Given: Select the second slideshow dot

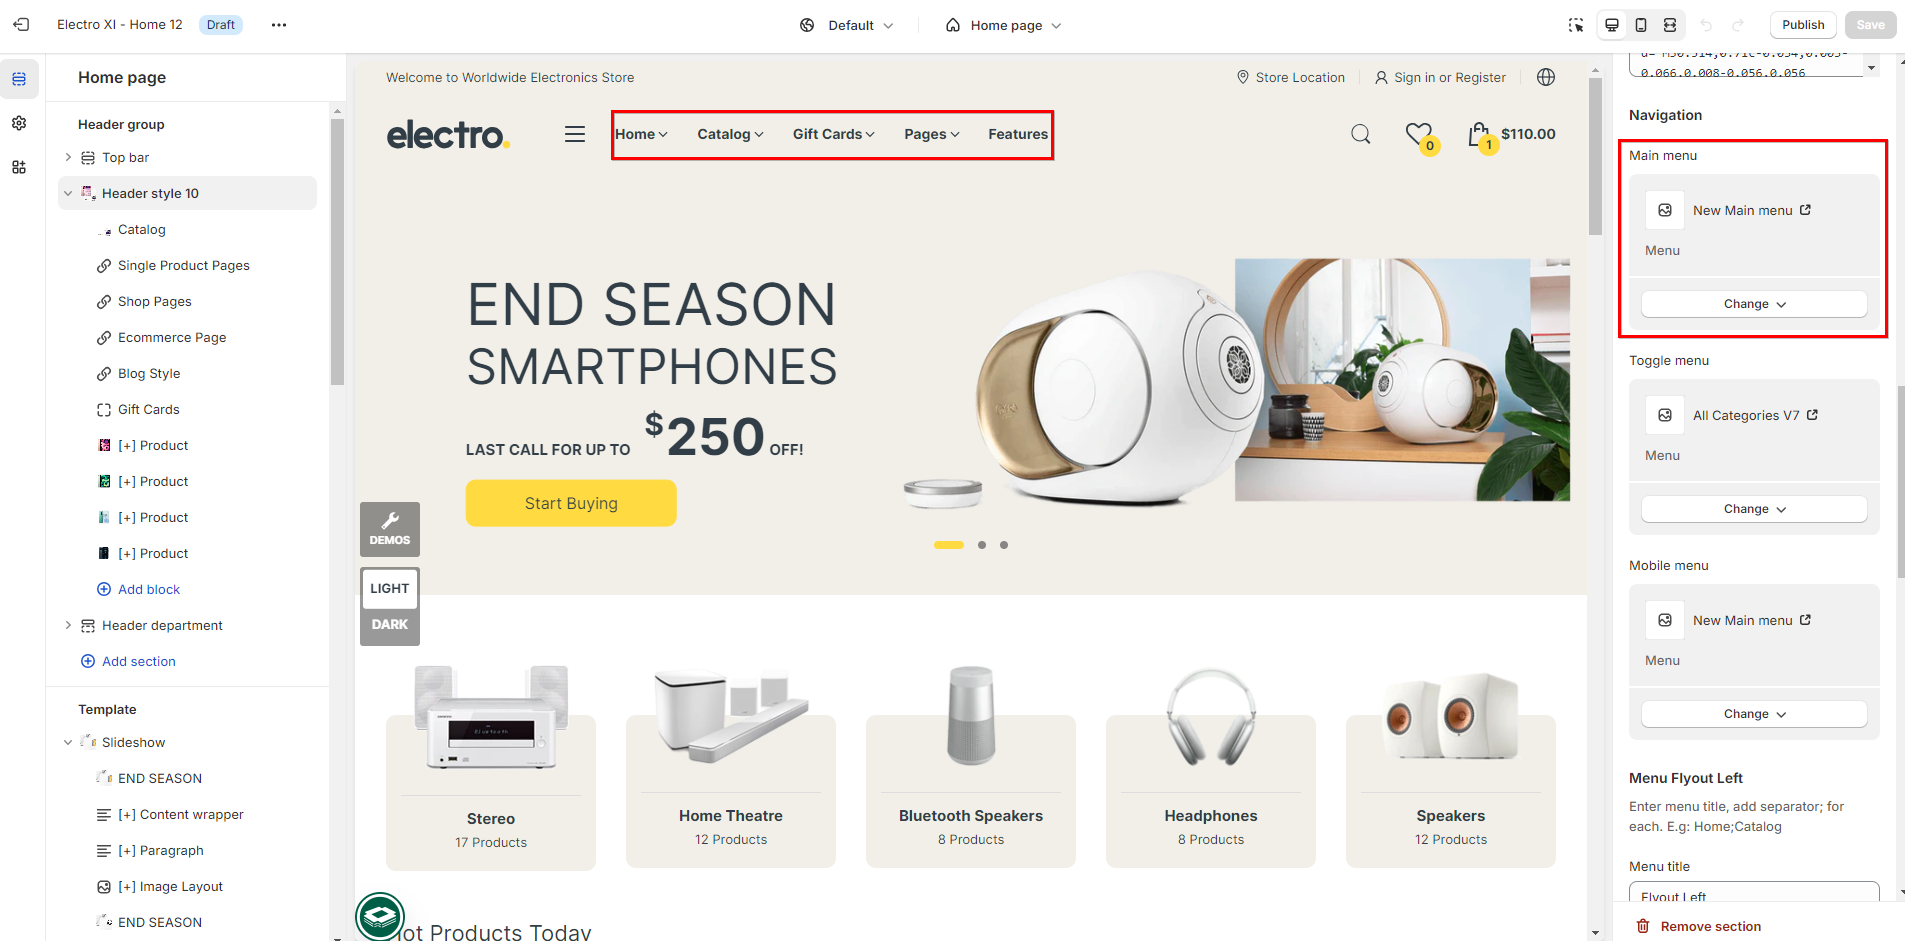Looking at the screenshot, I should click(x=982, y=545).
